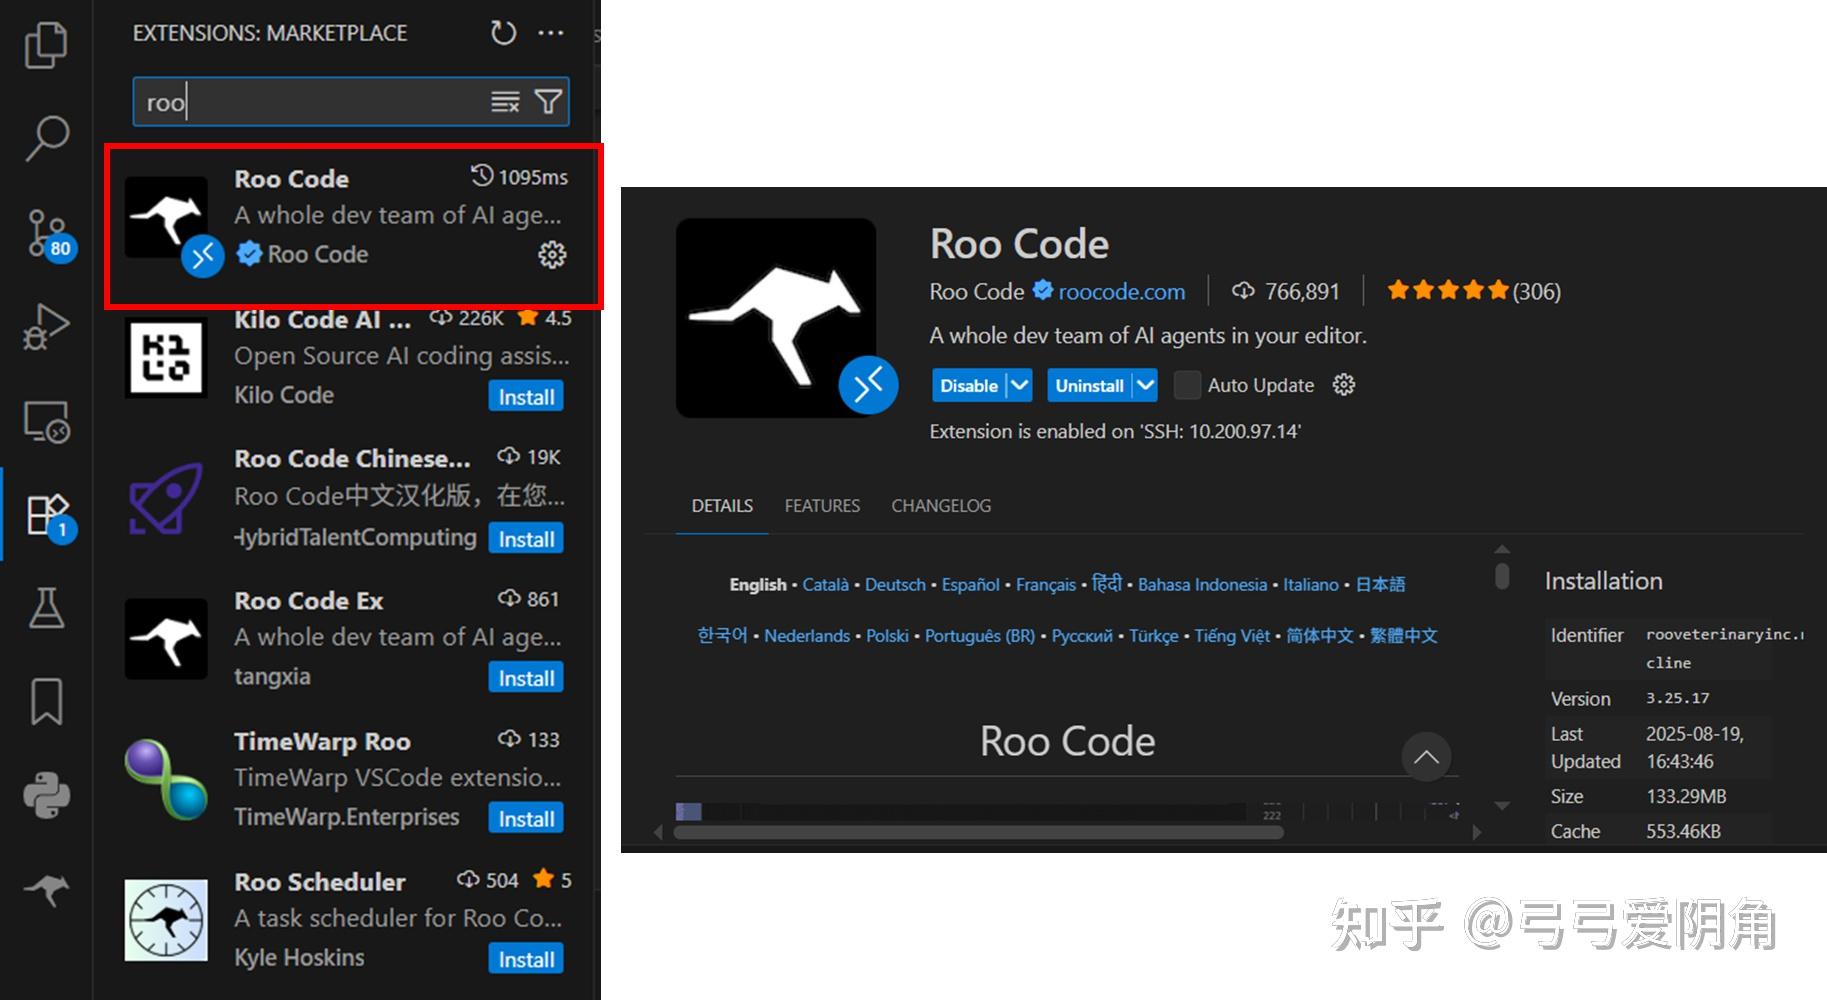Open the Català readme translation
The height and width of the screenshot is (1000, 1827).
[x=825, y=585]
